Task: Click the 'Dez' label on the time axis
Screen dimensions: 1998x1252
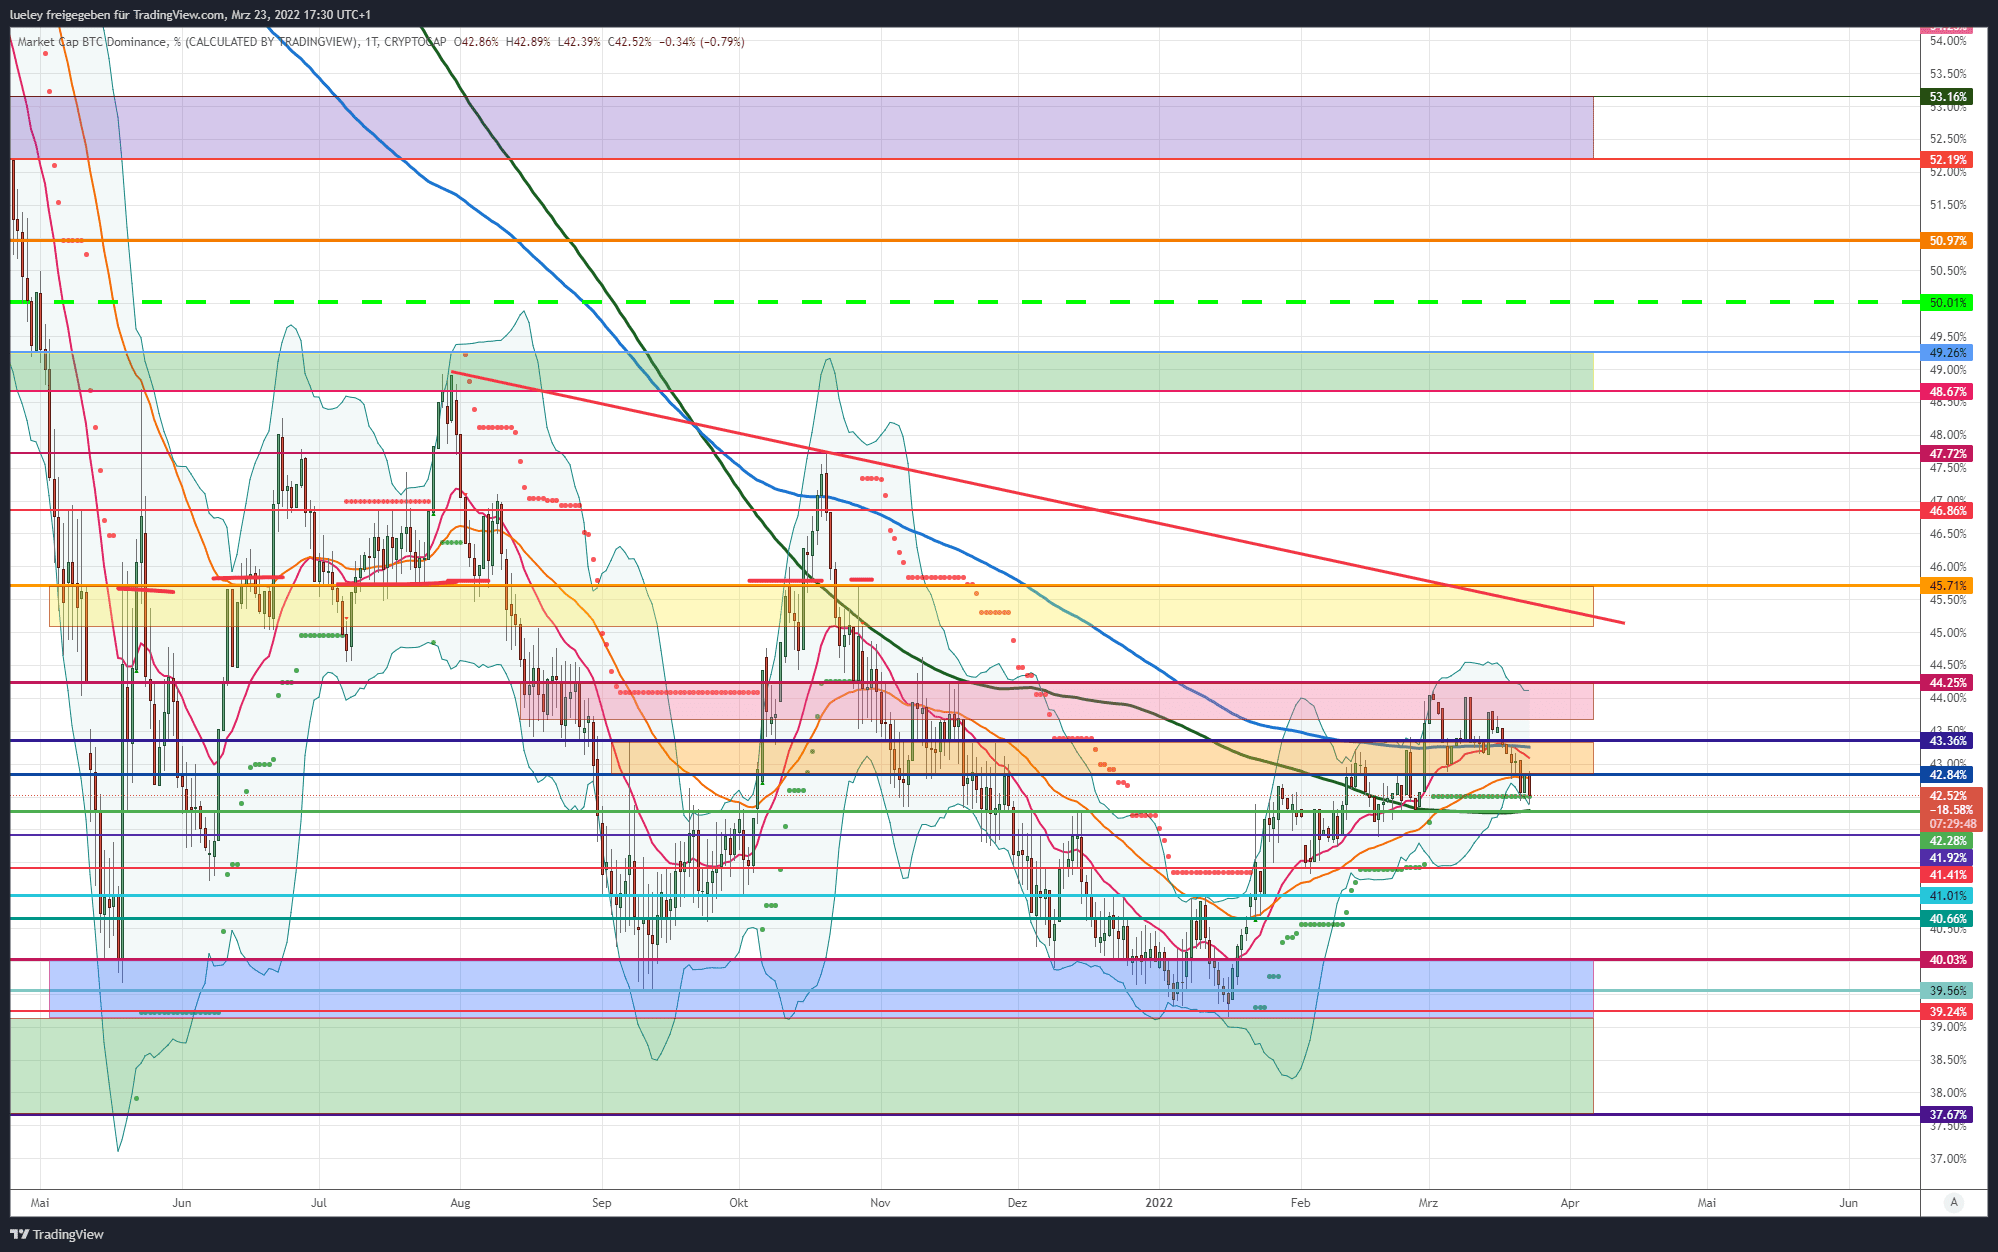Action: (1017, 1203)
